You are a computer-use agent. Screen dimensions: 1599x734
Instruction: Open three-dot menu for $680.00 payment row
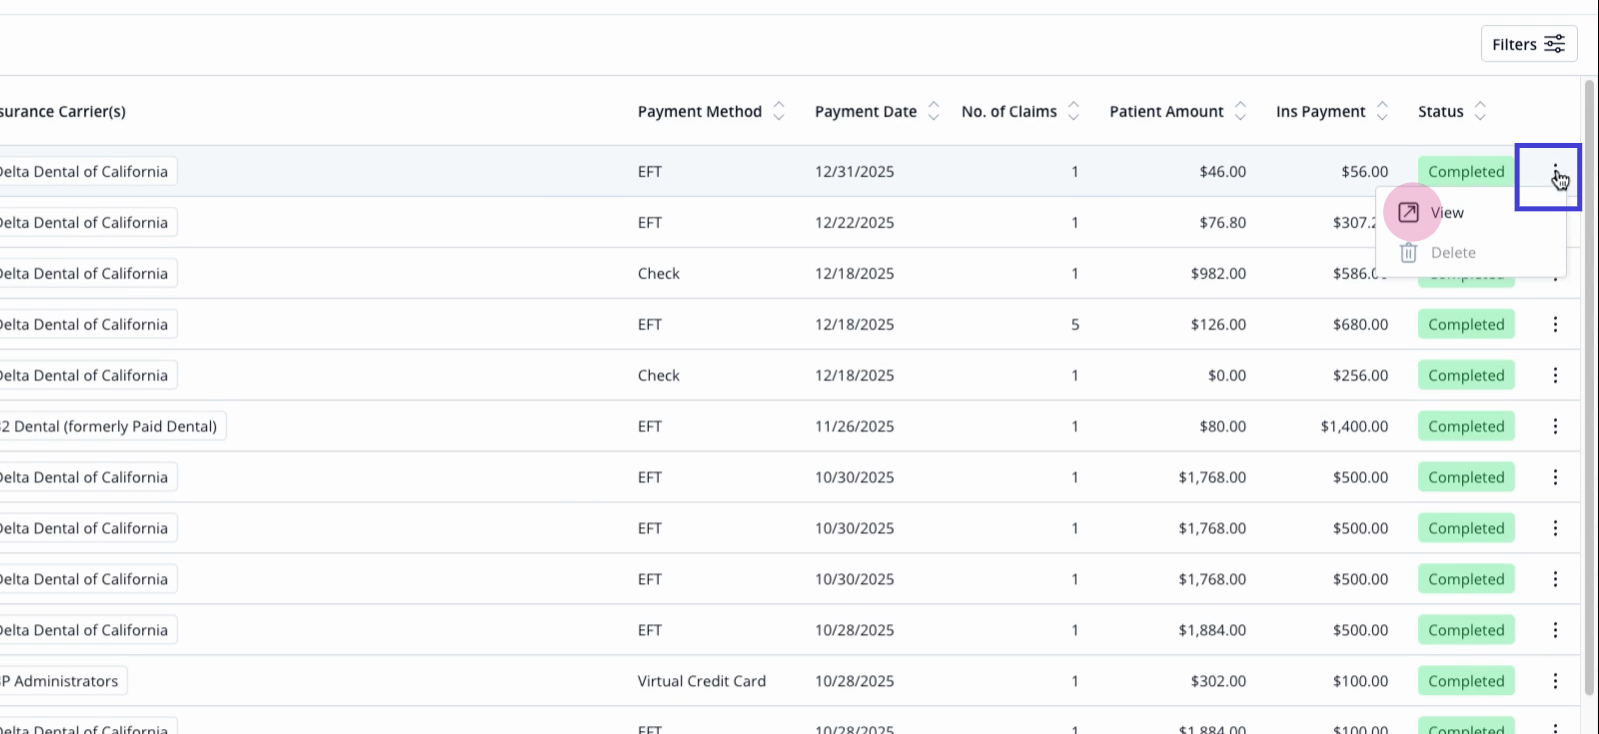[x=1555, y=324]
